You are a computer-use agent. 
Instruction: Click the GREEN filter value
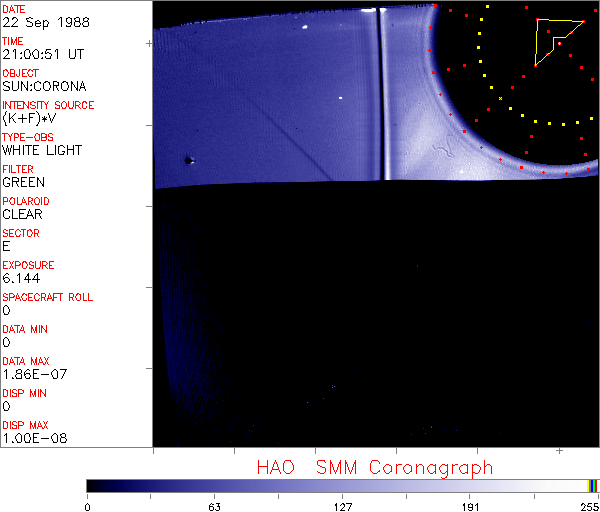click(x=23, y=183)
